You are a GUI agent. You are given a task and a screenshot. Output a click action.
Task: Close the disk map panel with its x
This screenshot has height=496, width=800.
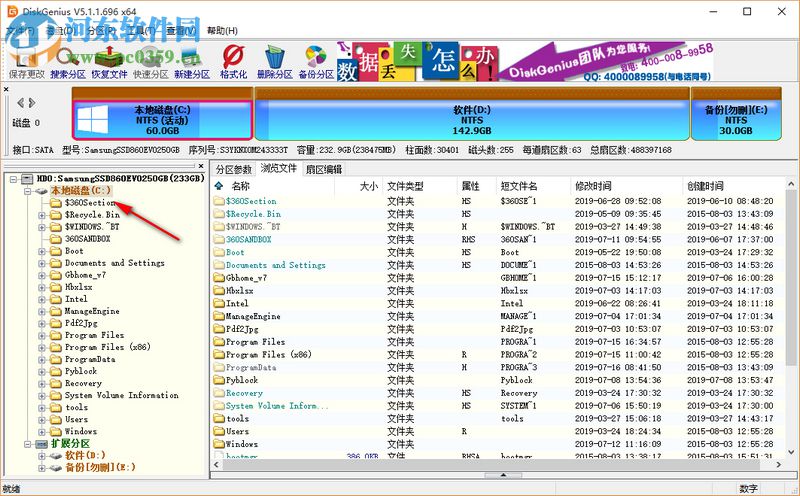tap(6, 89)
